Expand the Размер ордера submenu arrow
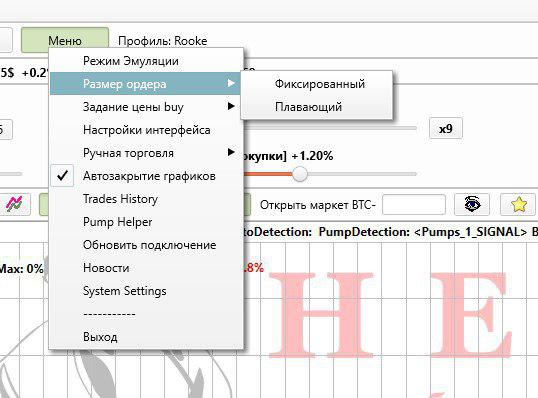538x398 pixels. (x=232, y=83)
